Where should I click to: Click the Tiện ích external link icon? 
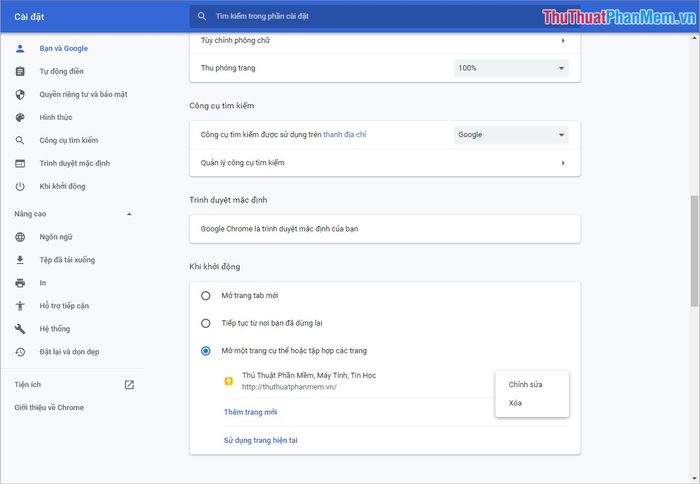129,385
